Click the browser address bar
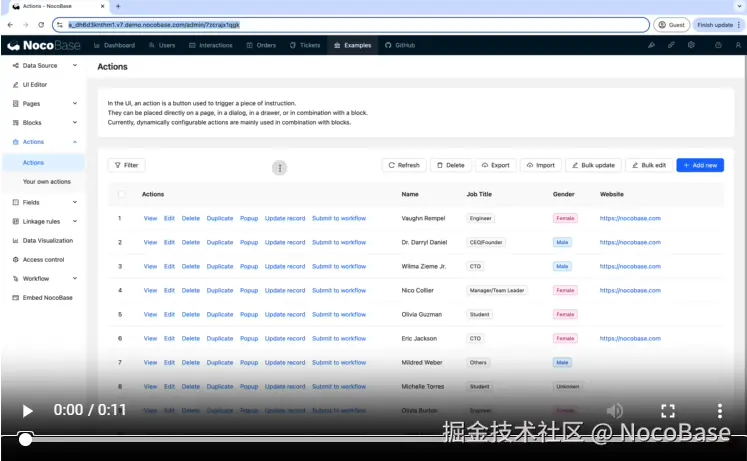Image resolution: width=747 pixels, height=461 pixels. 351,25
